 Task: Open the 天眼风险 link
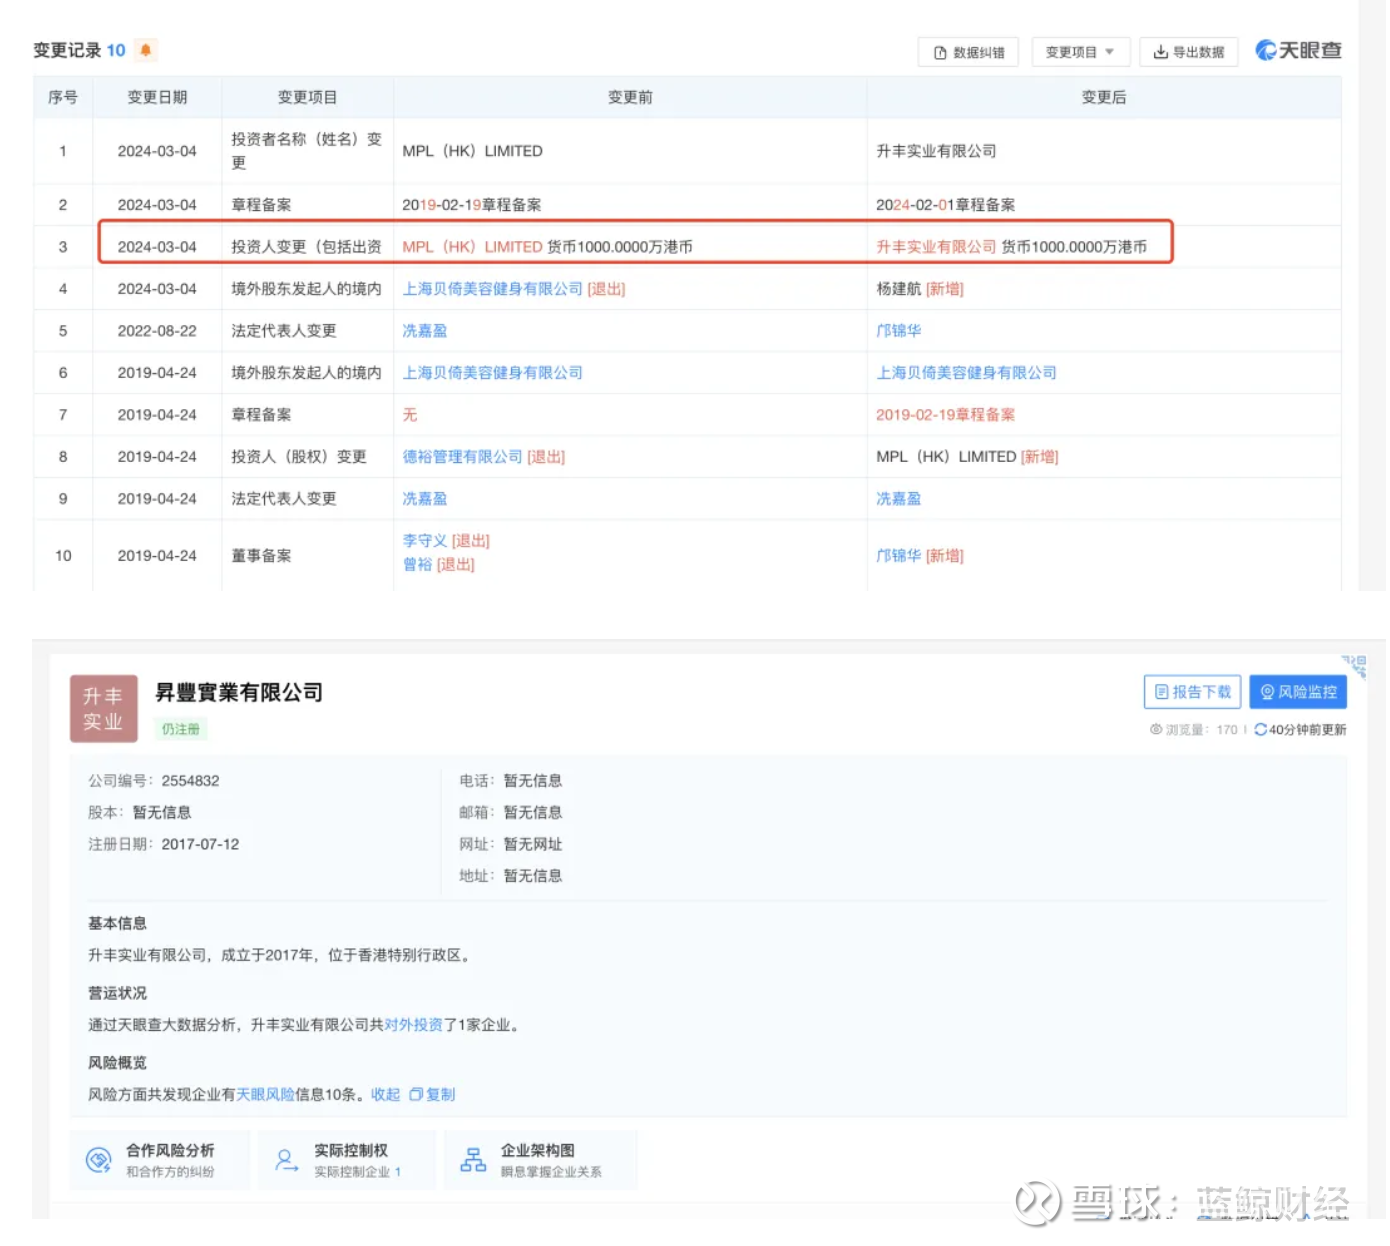click(x=265, y=1095)
